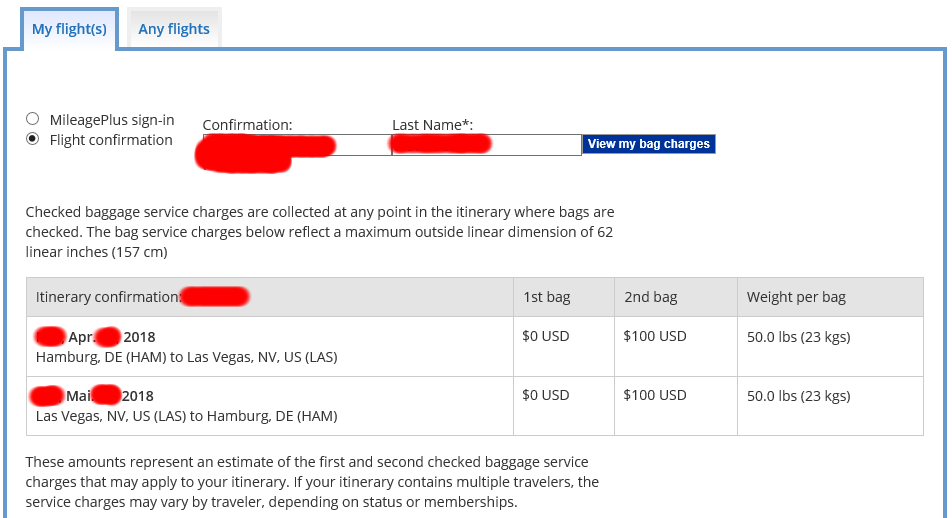
Task: Click $0 USD 1st bag for Mai flight
Action: pos(546,396)
